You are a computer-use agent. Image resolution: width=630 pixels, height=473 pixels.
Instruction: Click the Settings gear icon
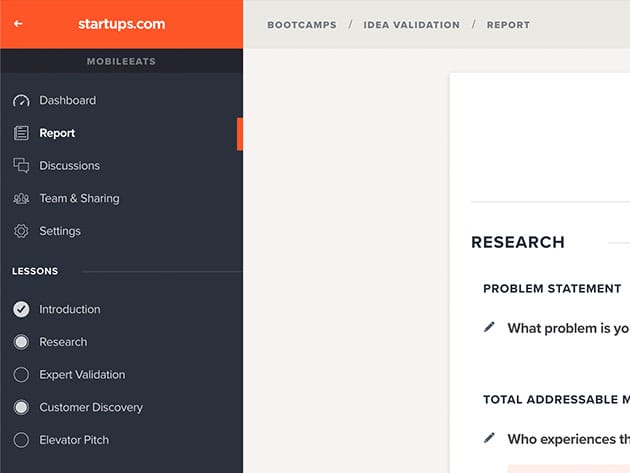[x=21, y=231]
